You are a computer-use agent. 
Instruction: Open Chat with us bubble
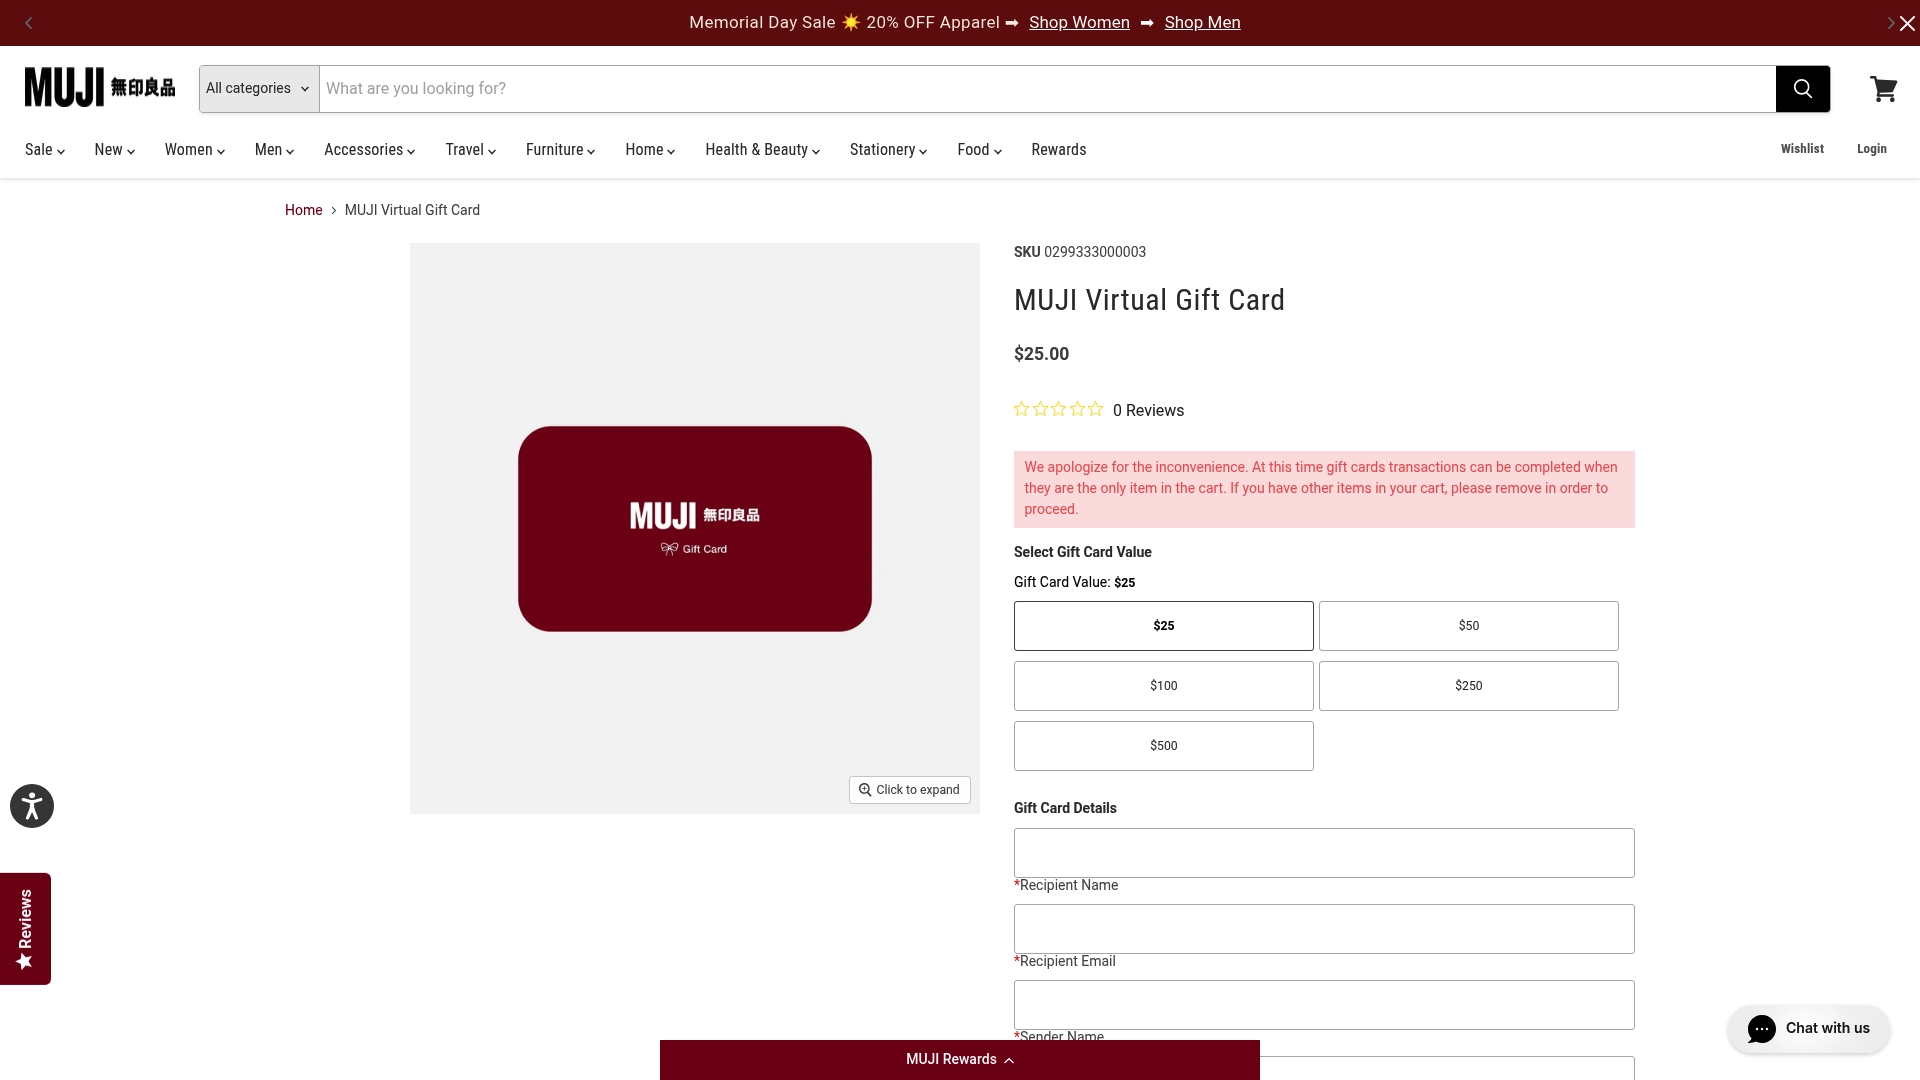pos(1808,1029)
